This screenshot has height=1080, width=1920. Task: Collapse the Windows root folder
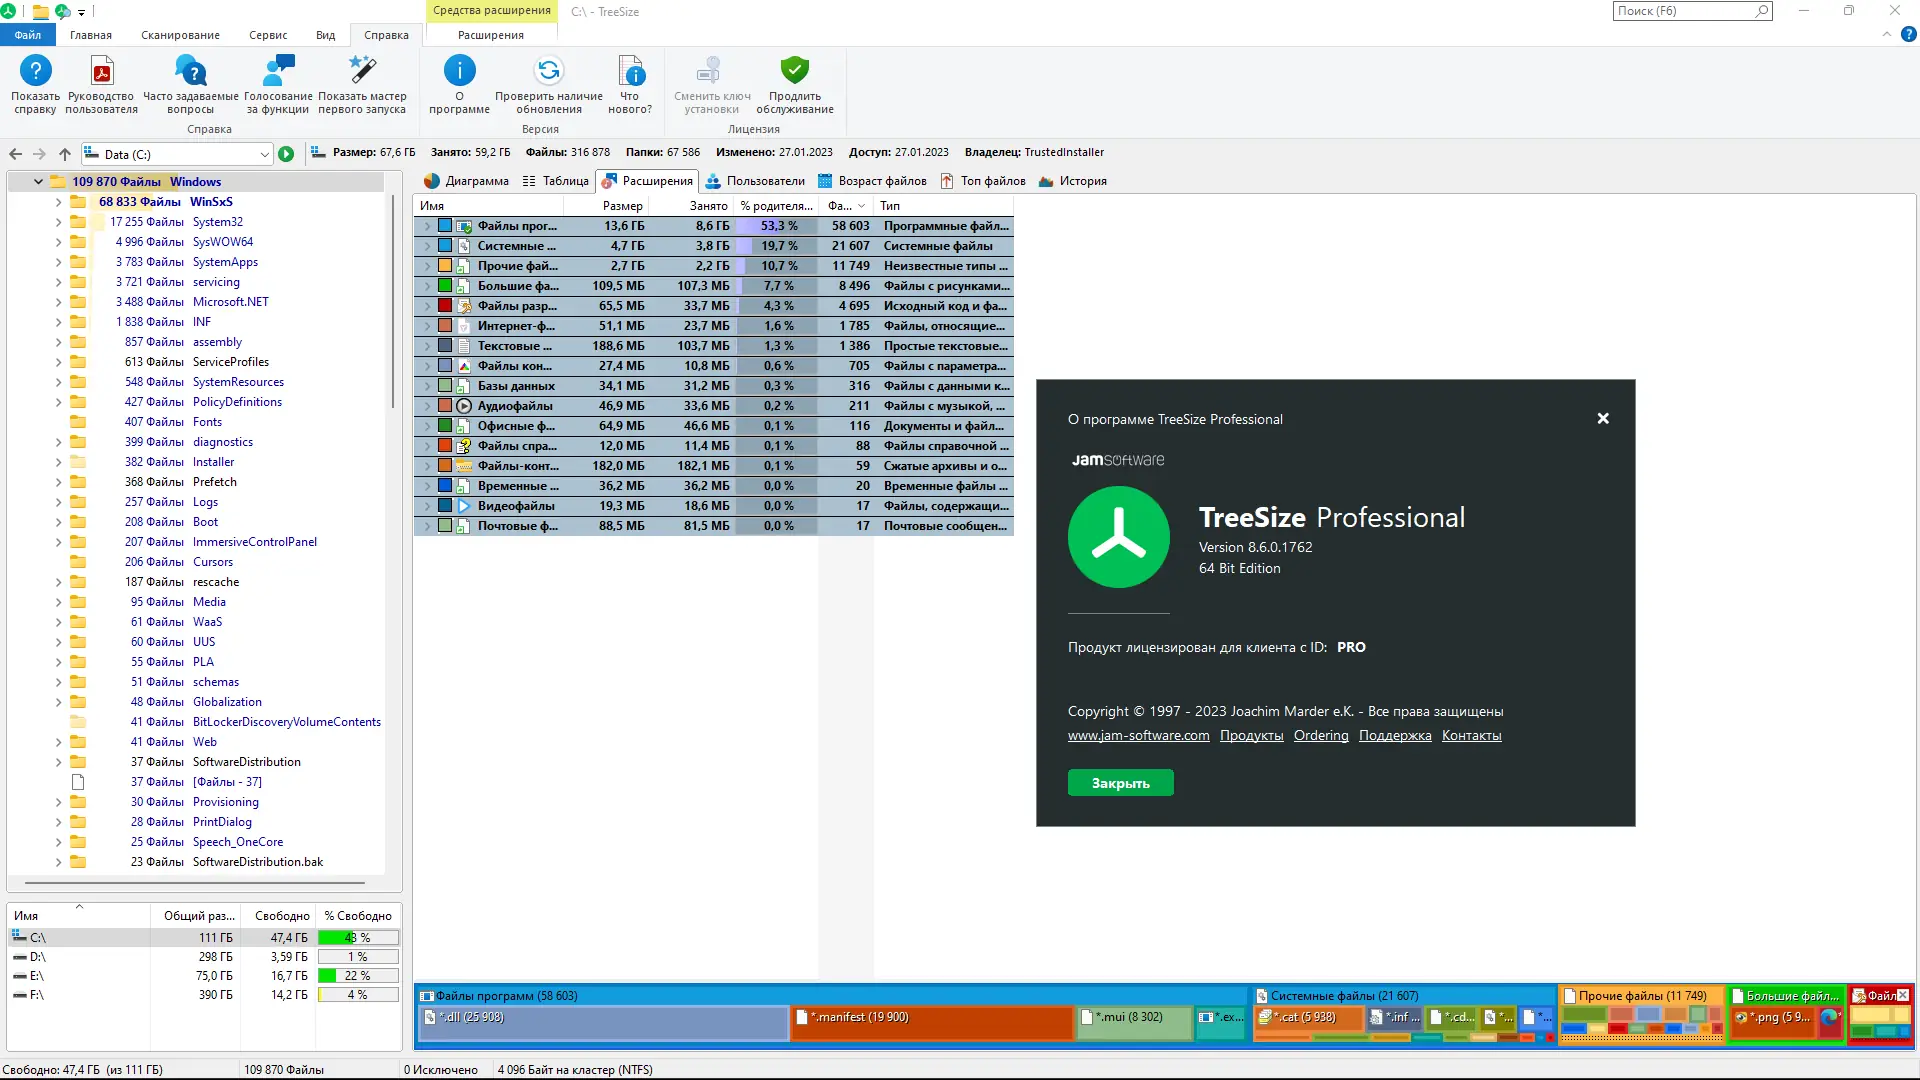point(38,182)
